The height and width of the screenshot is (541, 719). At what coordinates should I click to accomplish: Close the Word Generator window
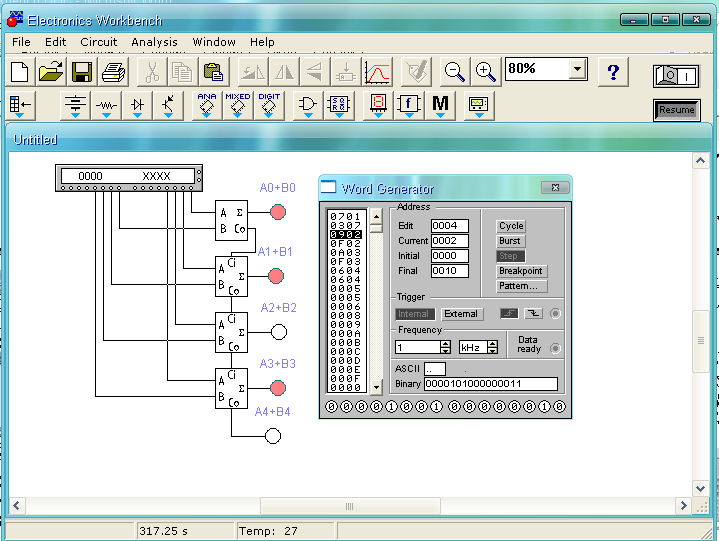[x=555, y=188]
